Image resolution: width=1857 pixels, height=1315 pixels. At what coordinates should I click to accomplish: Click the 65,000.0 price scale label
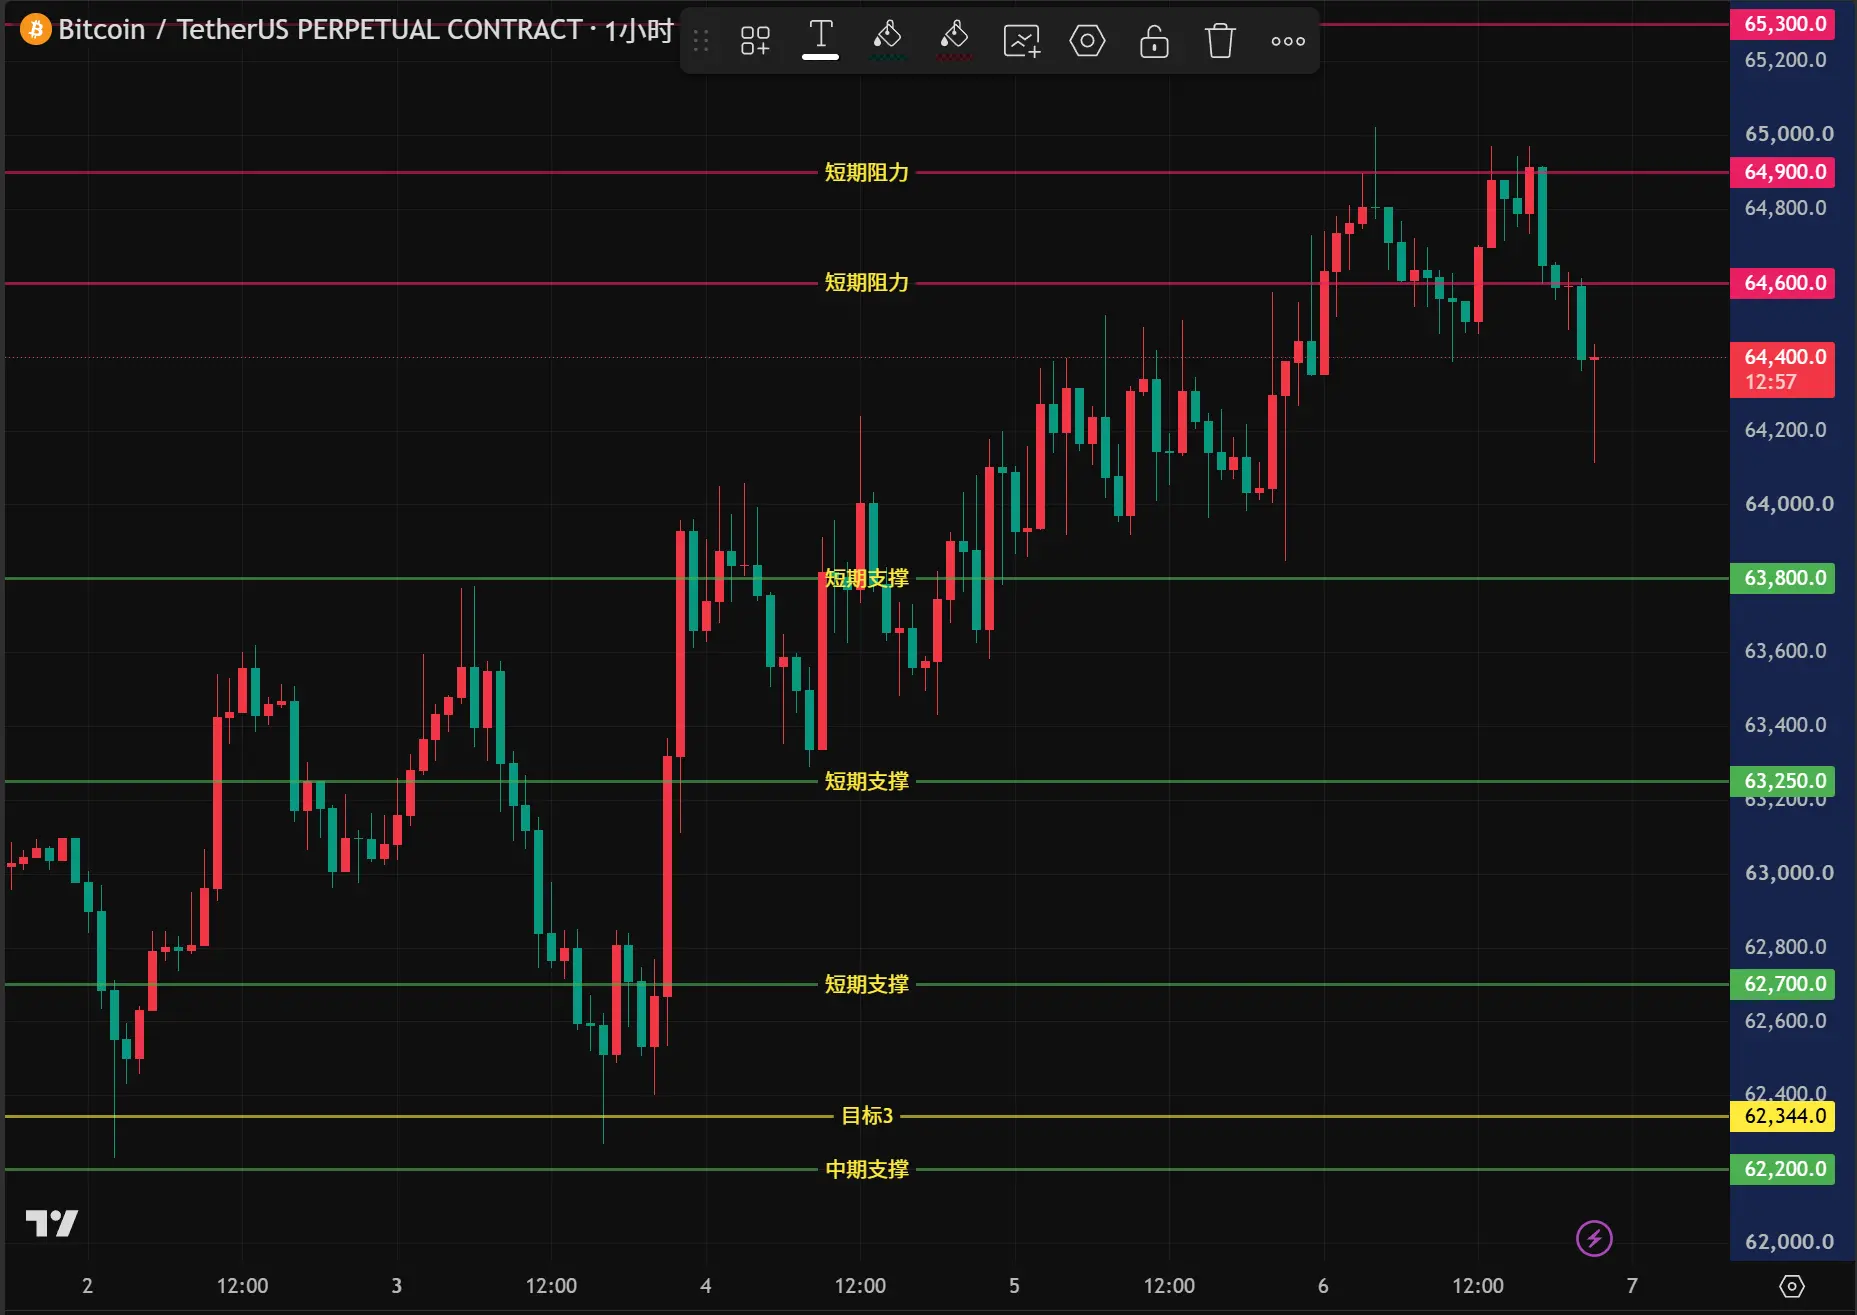pyautogui.click(x=1789, y=134)
